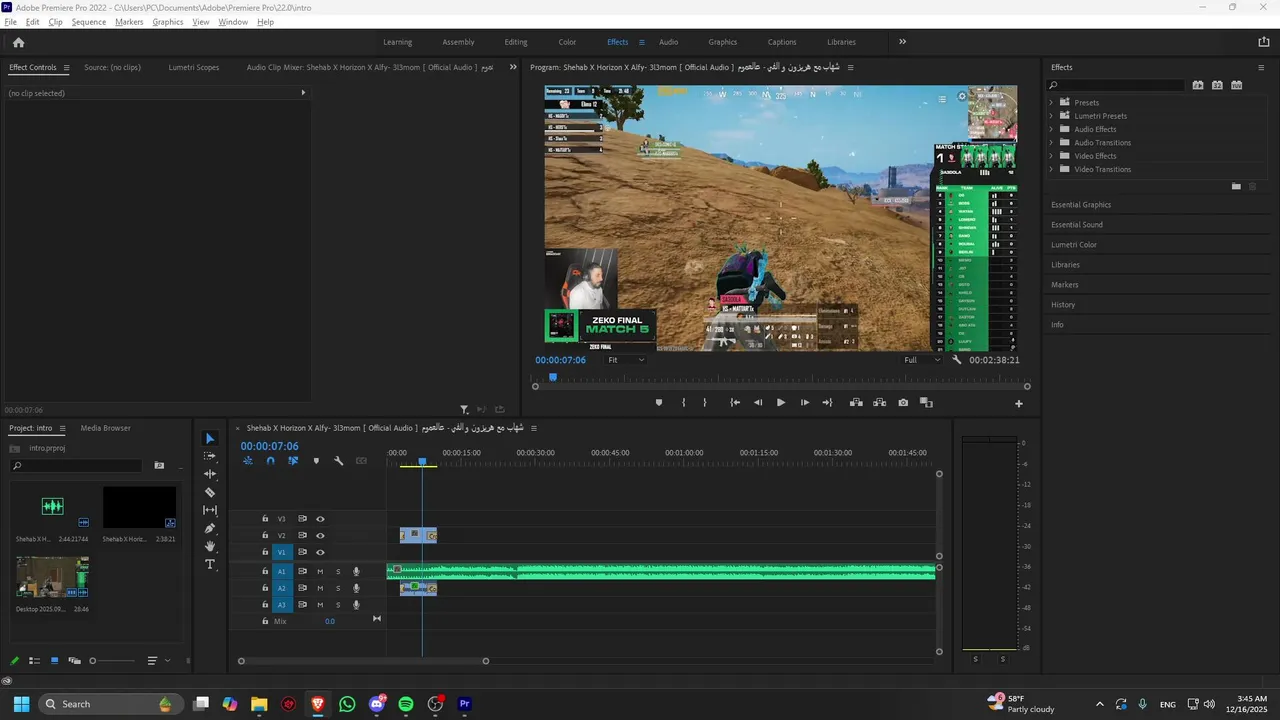Open the Button Editor plus icon
This screenshot has width=1280, height=720.
click(x=1019, y=404)
